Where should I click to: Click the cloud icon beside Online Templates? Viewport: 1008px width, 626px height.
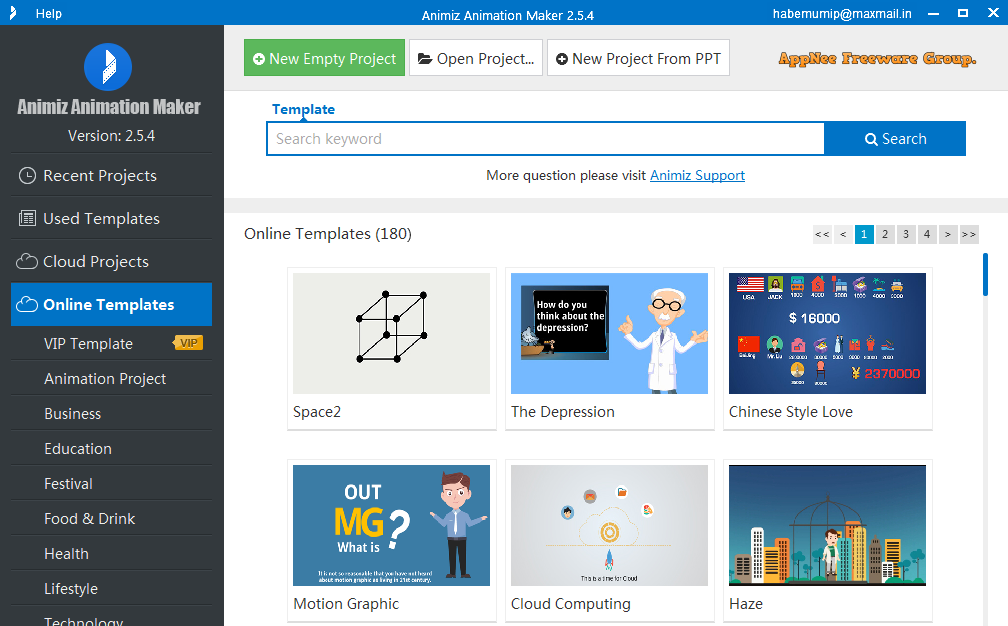[x=27, y=305]
